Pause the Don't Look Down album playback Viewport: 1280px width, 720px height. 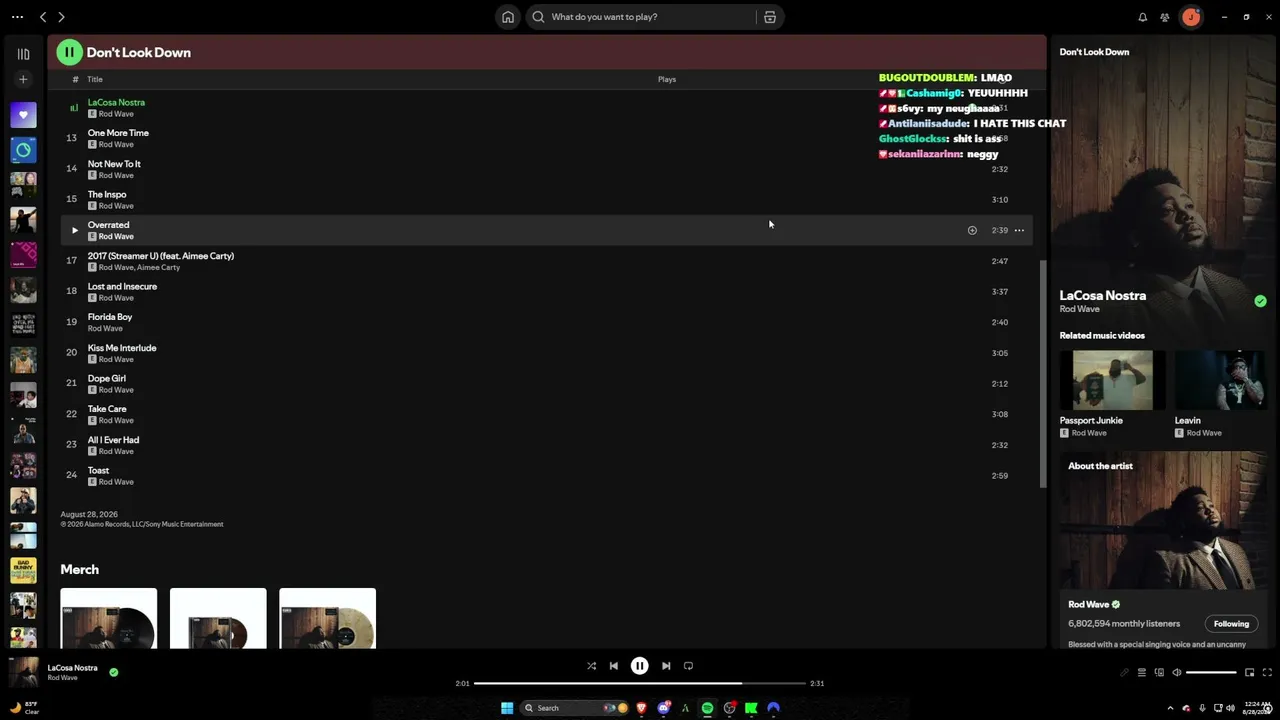[69, 52]
